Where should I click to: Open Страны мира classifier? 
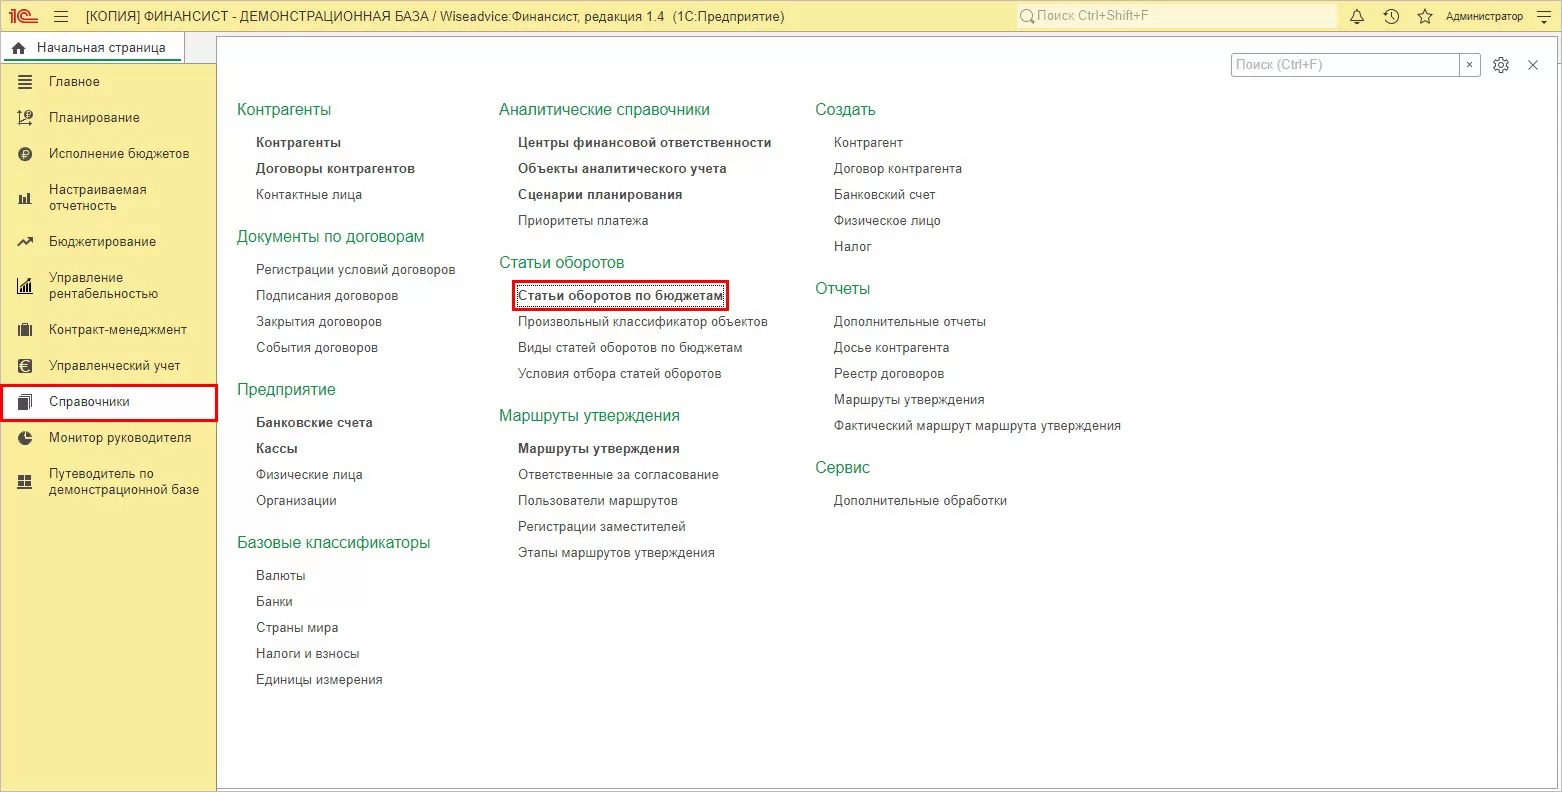point(297,628)
